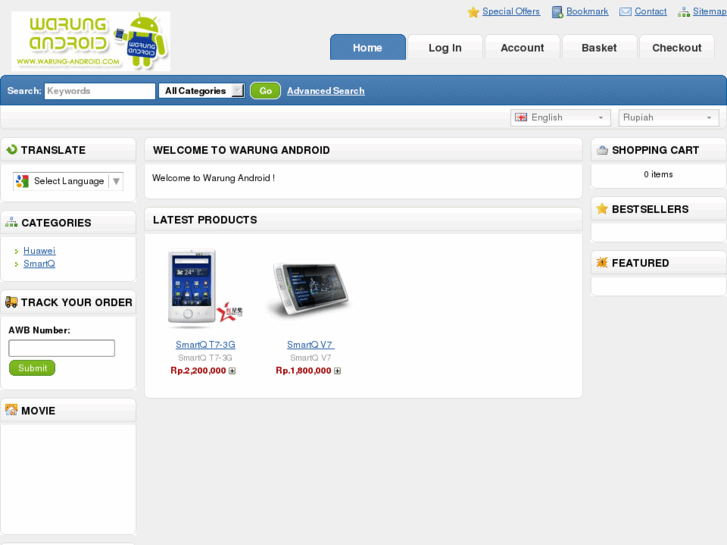Viewport: 727px width, 545px height.
Task: Click the Featured burst icon
Action: tap(602, 263)
